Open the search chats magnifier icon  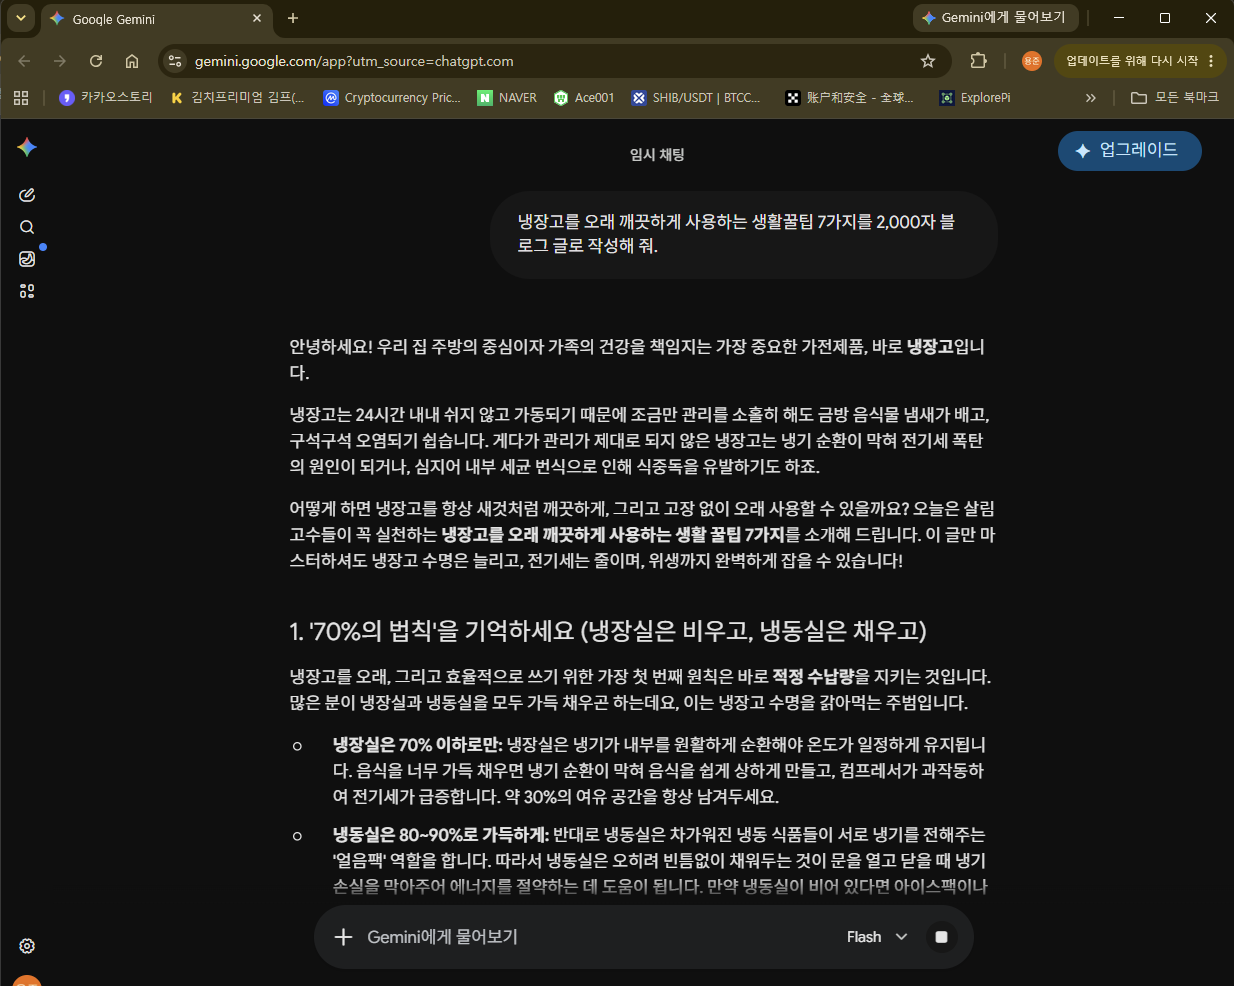point(27,227)
